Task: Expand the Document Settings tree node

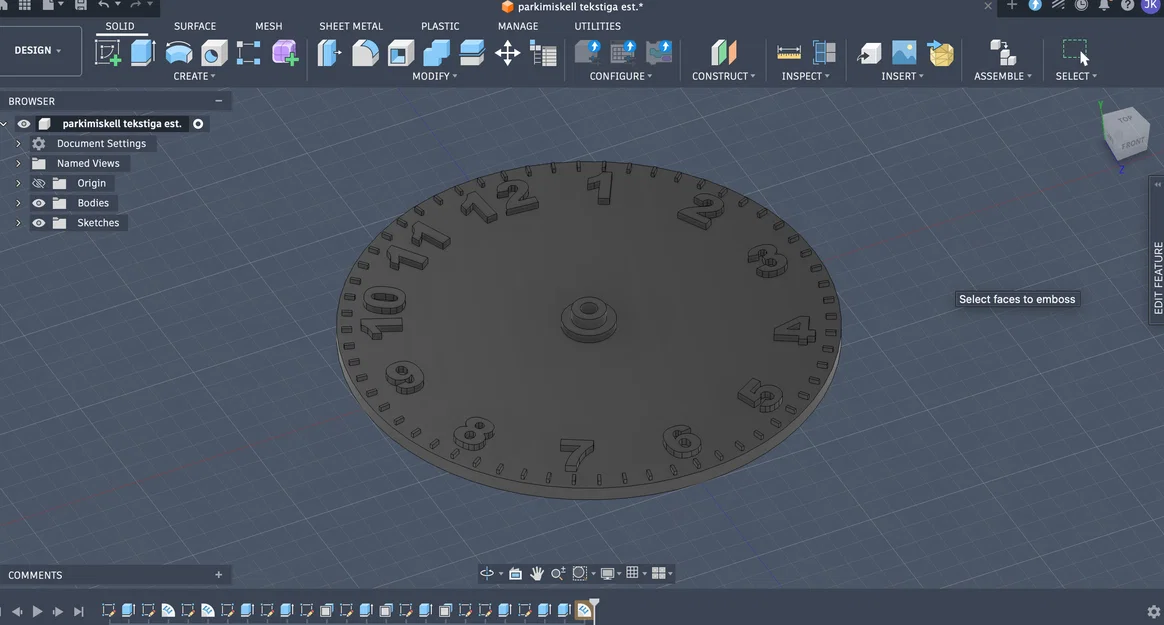Action: [19, 143]
